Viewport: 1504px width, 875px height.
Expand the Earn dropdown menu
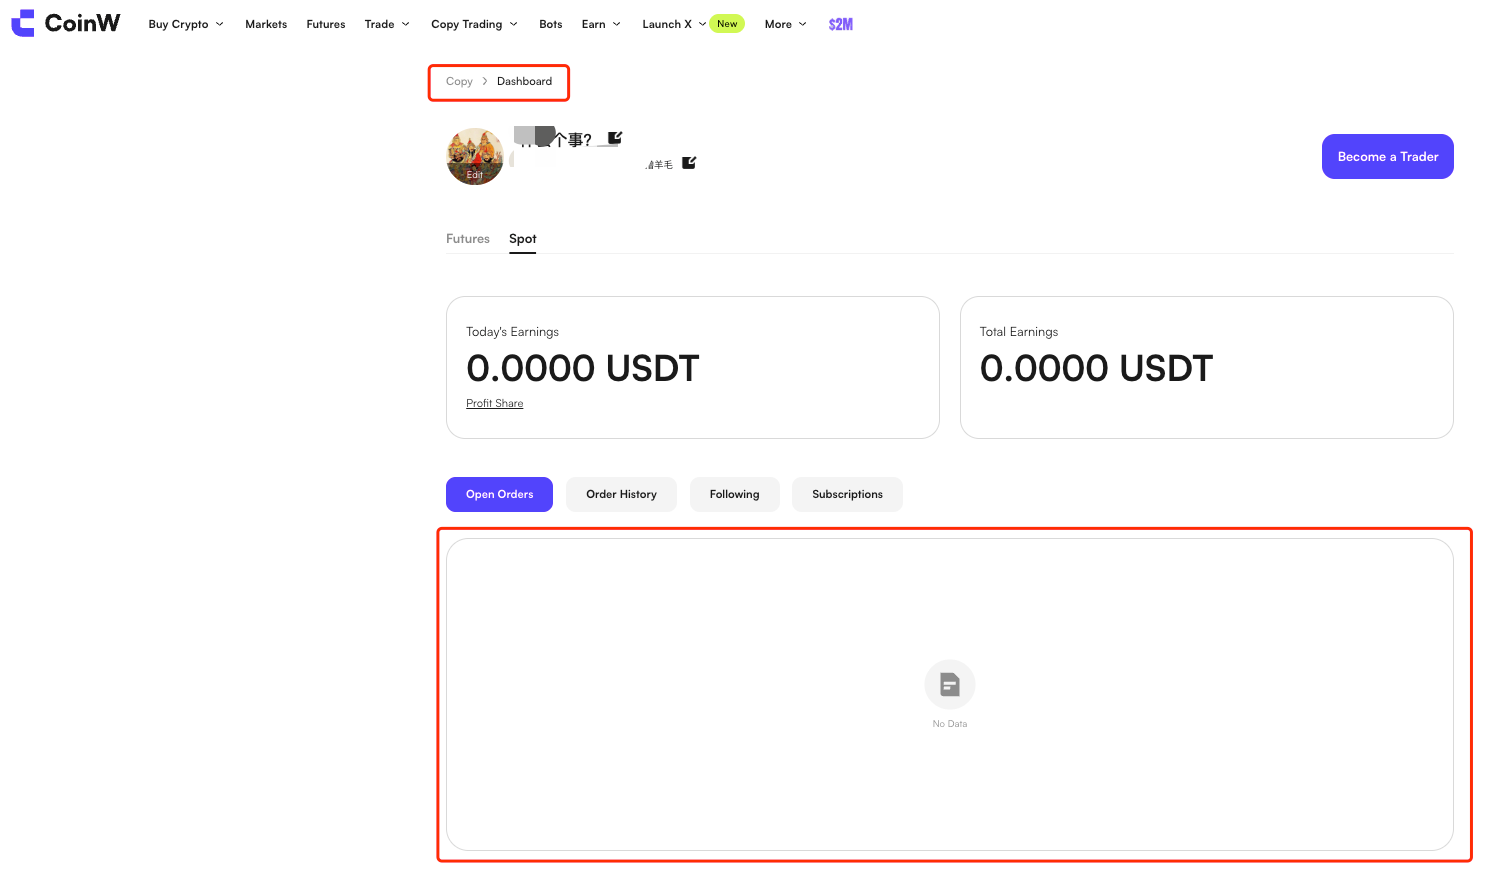[601, 24]
